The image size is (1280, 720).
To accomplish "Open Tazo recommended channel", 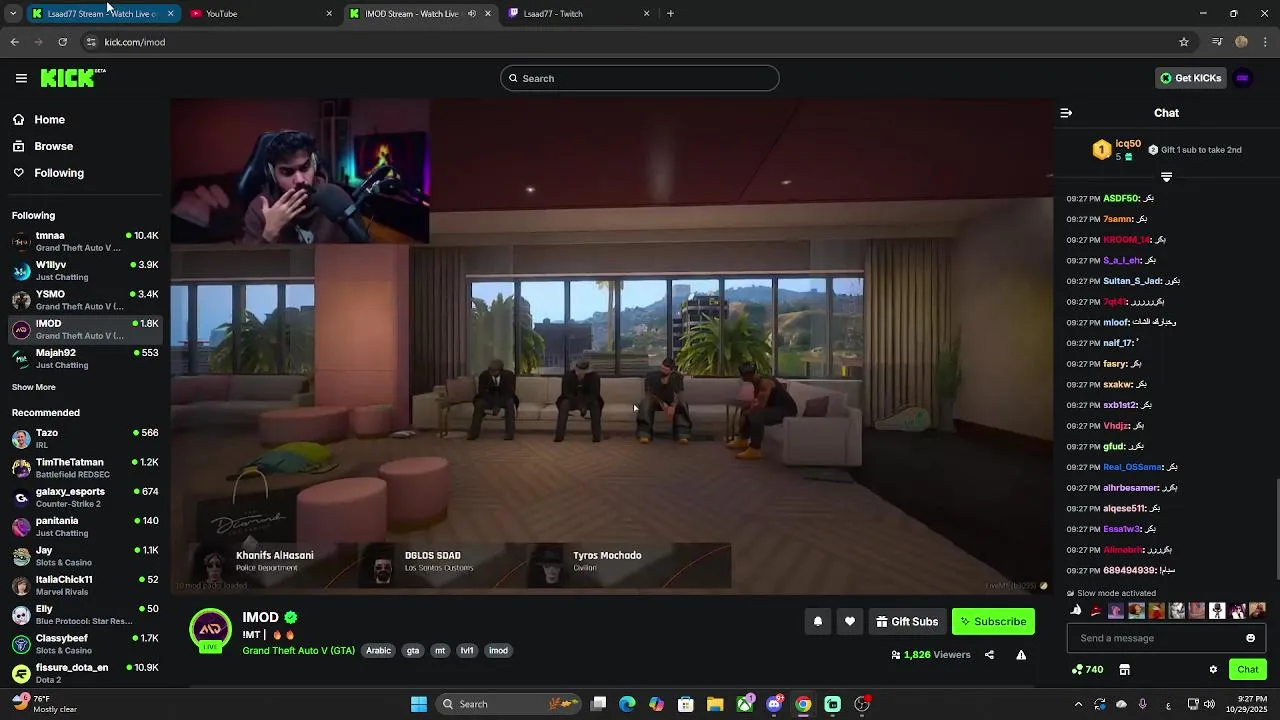I will click(x=85, y=438).
